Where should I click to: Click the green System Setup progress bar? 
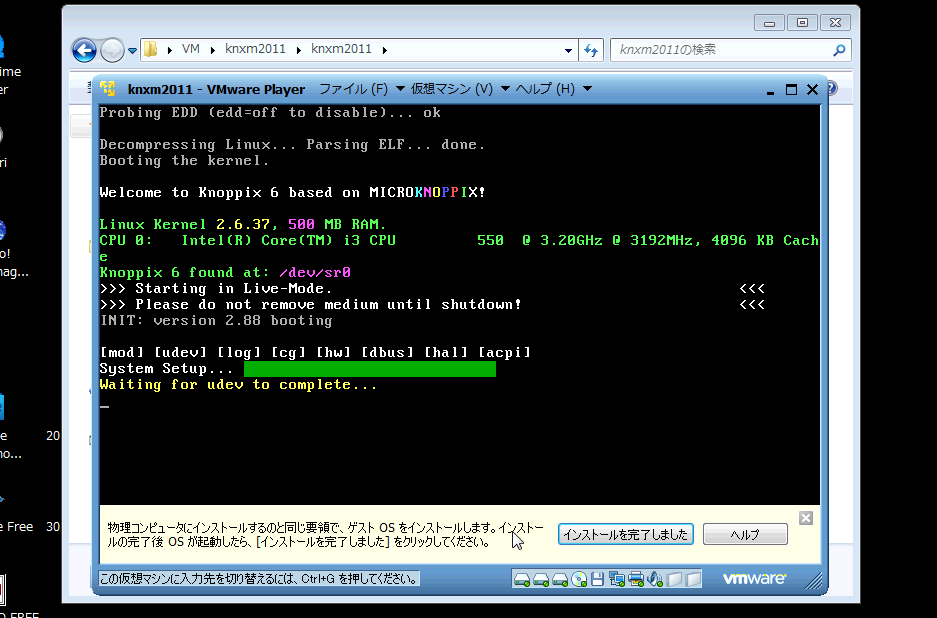click(x=370, y=369)
